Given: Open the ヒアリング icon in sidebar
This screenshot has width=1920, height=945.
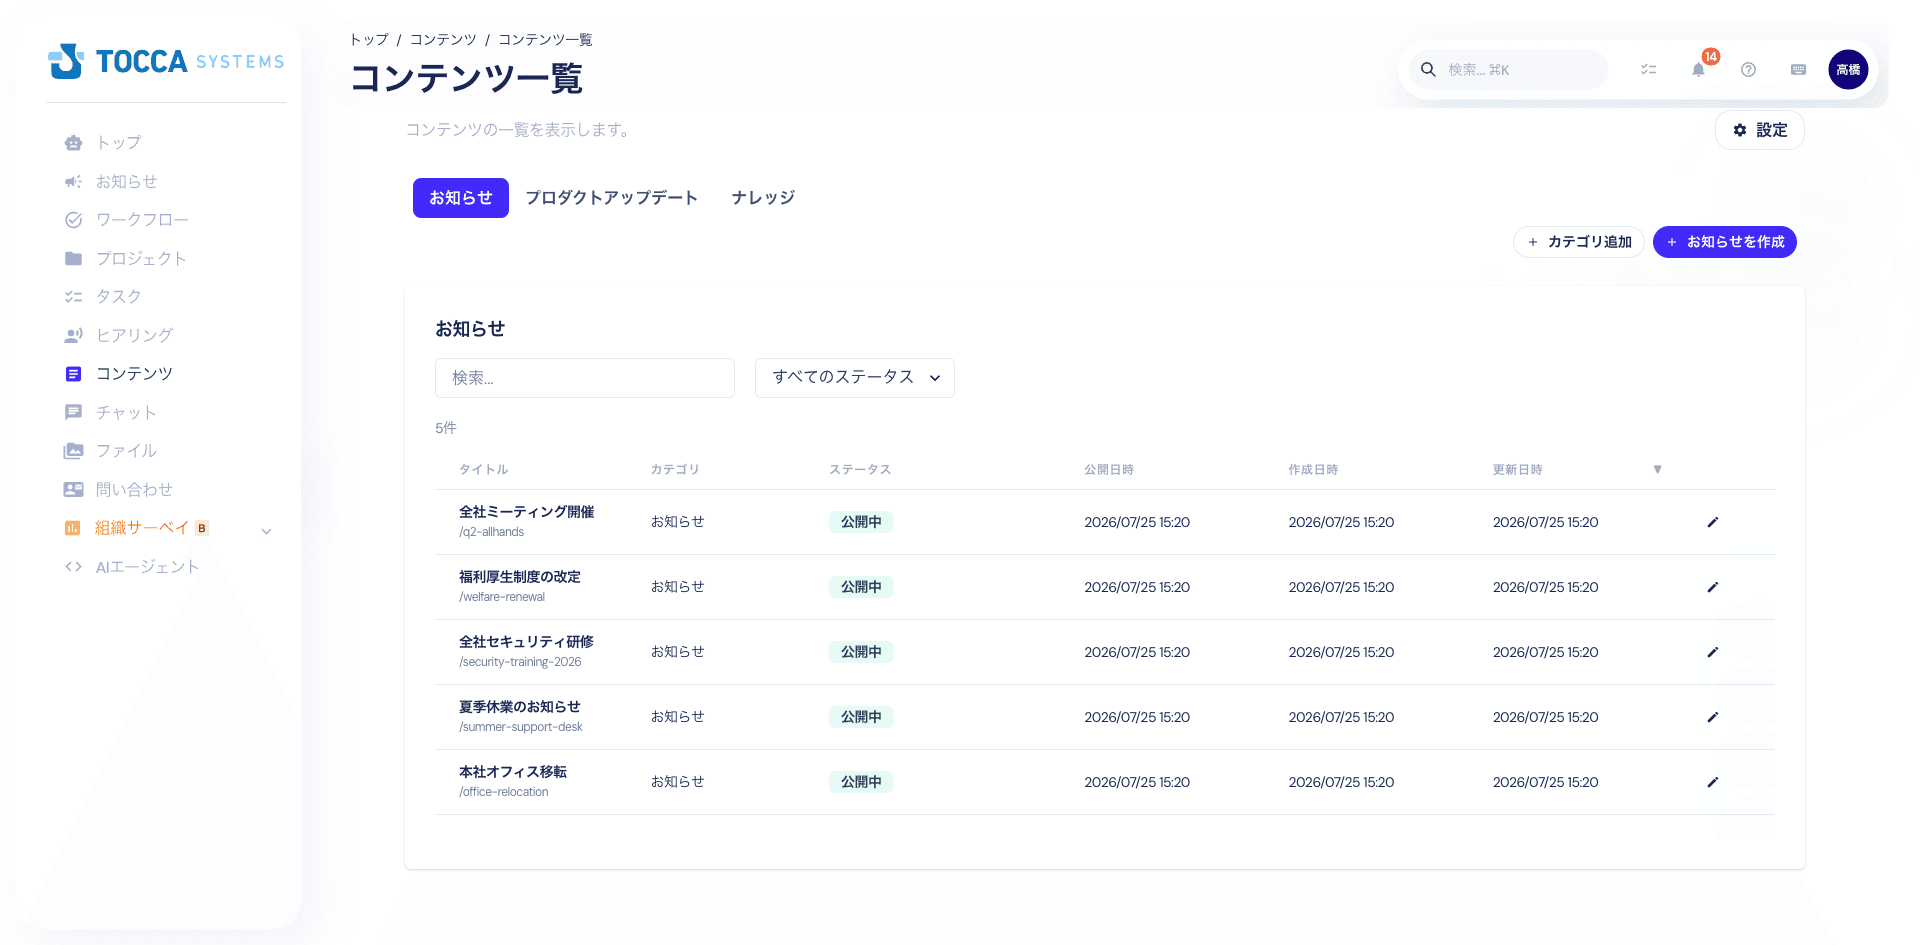Looking at the screenshot, I should tap(73, 335).
